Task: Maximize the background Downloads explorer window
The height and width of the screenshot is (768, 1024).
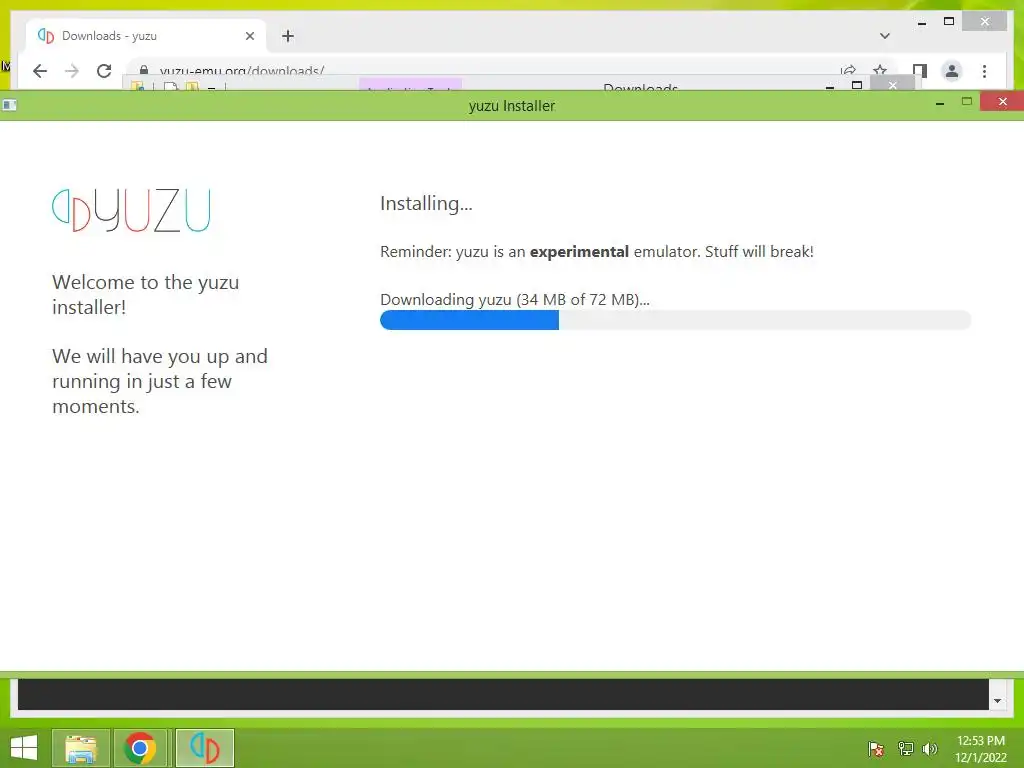Action: [x=857, y=85]
